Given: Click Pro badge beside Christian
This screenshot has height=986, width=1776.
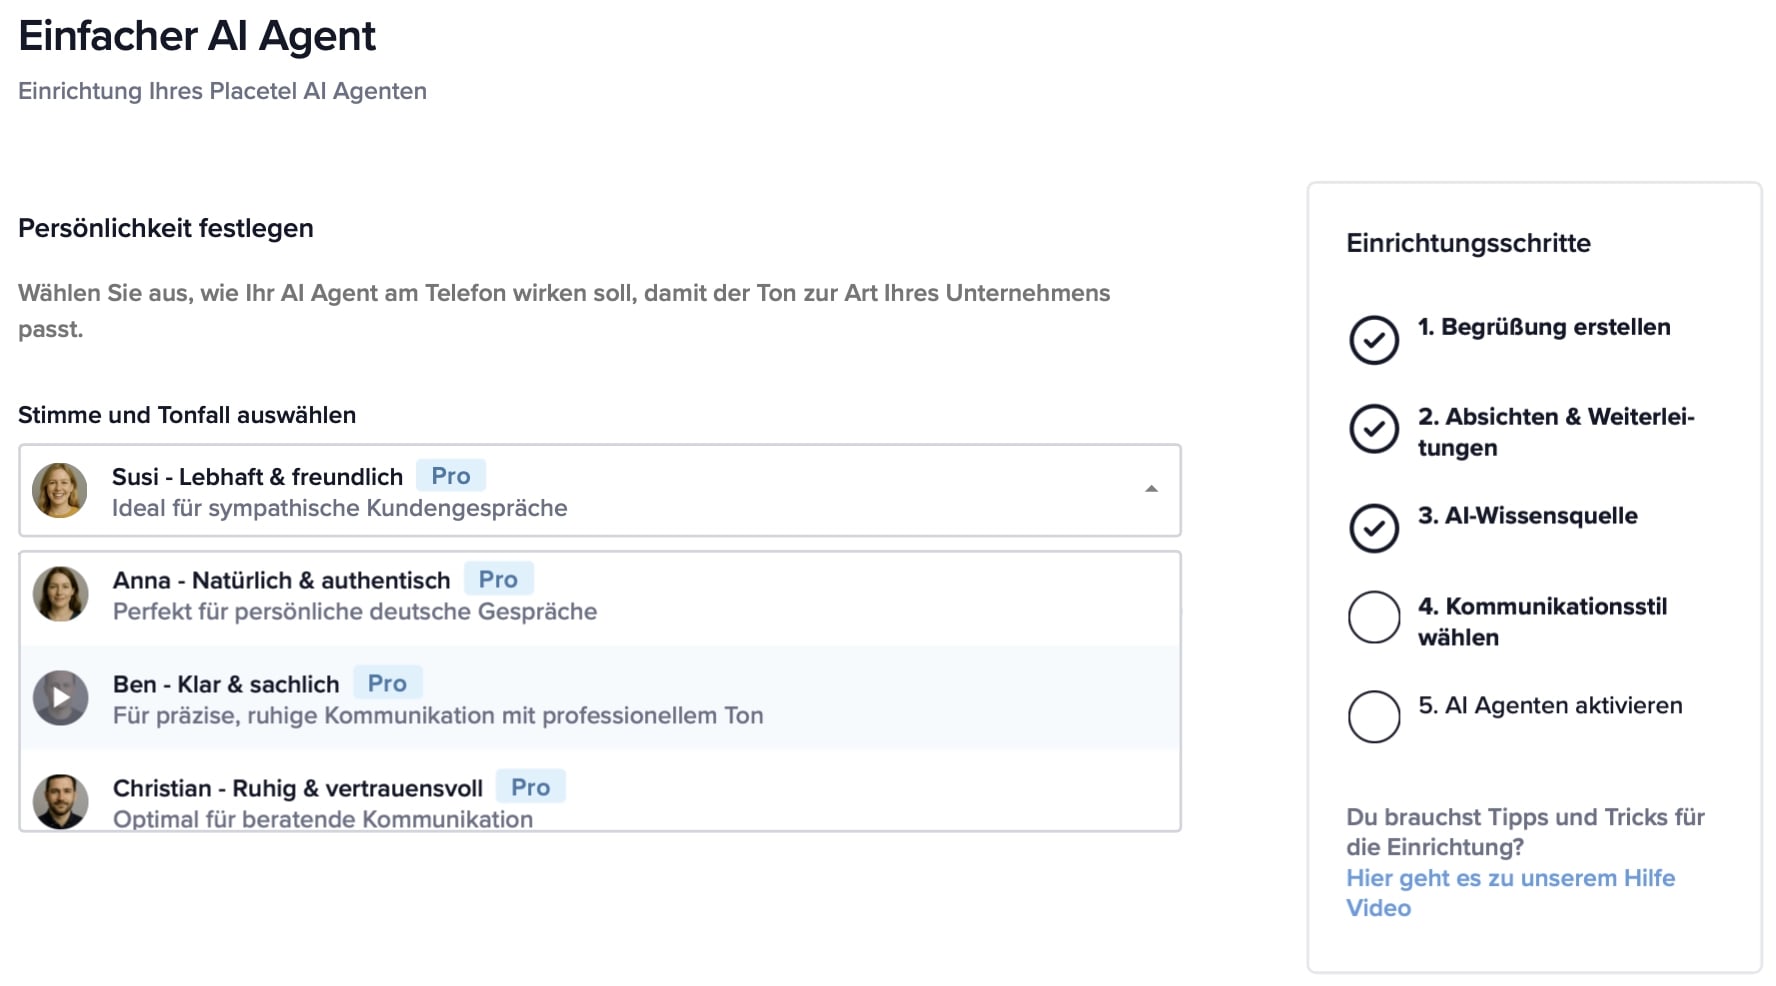Looking at the screenshot, I should (530, 787).
